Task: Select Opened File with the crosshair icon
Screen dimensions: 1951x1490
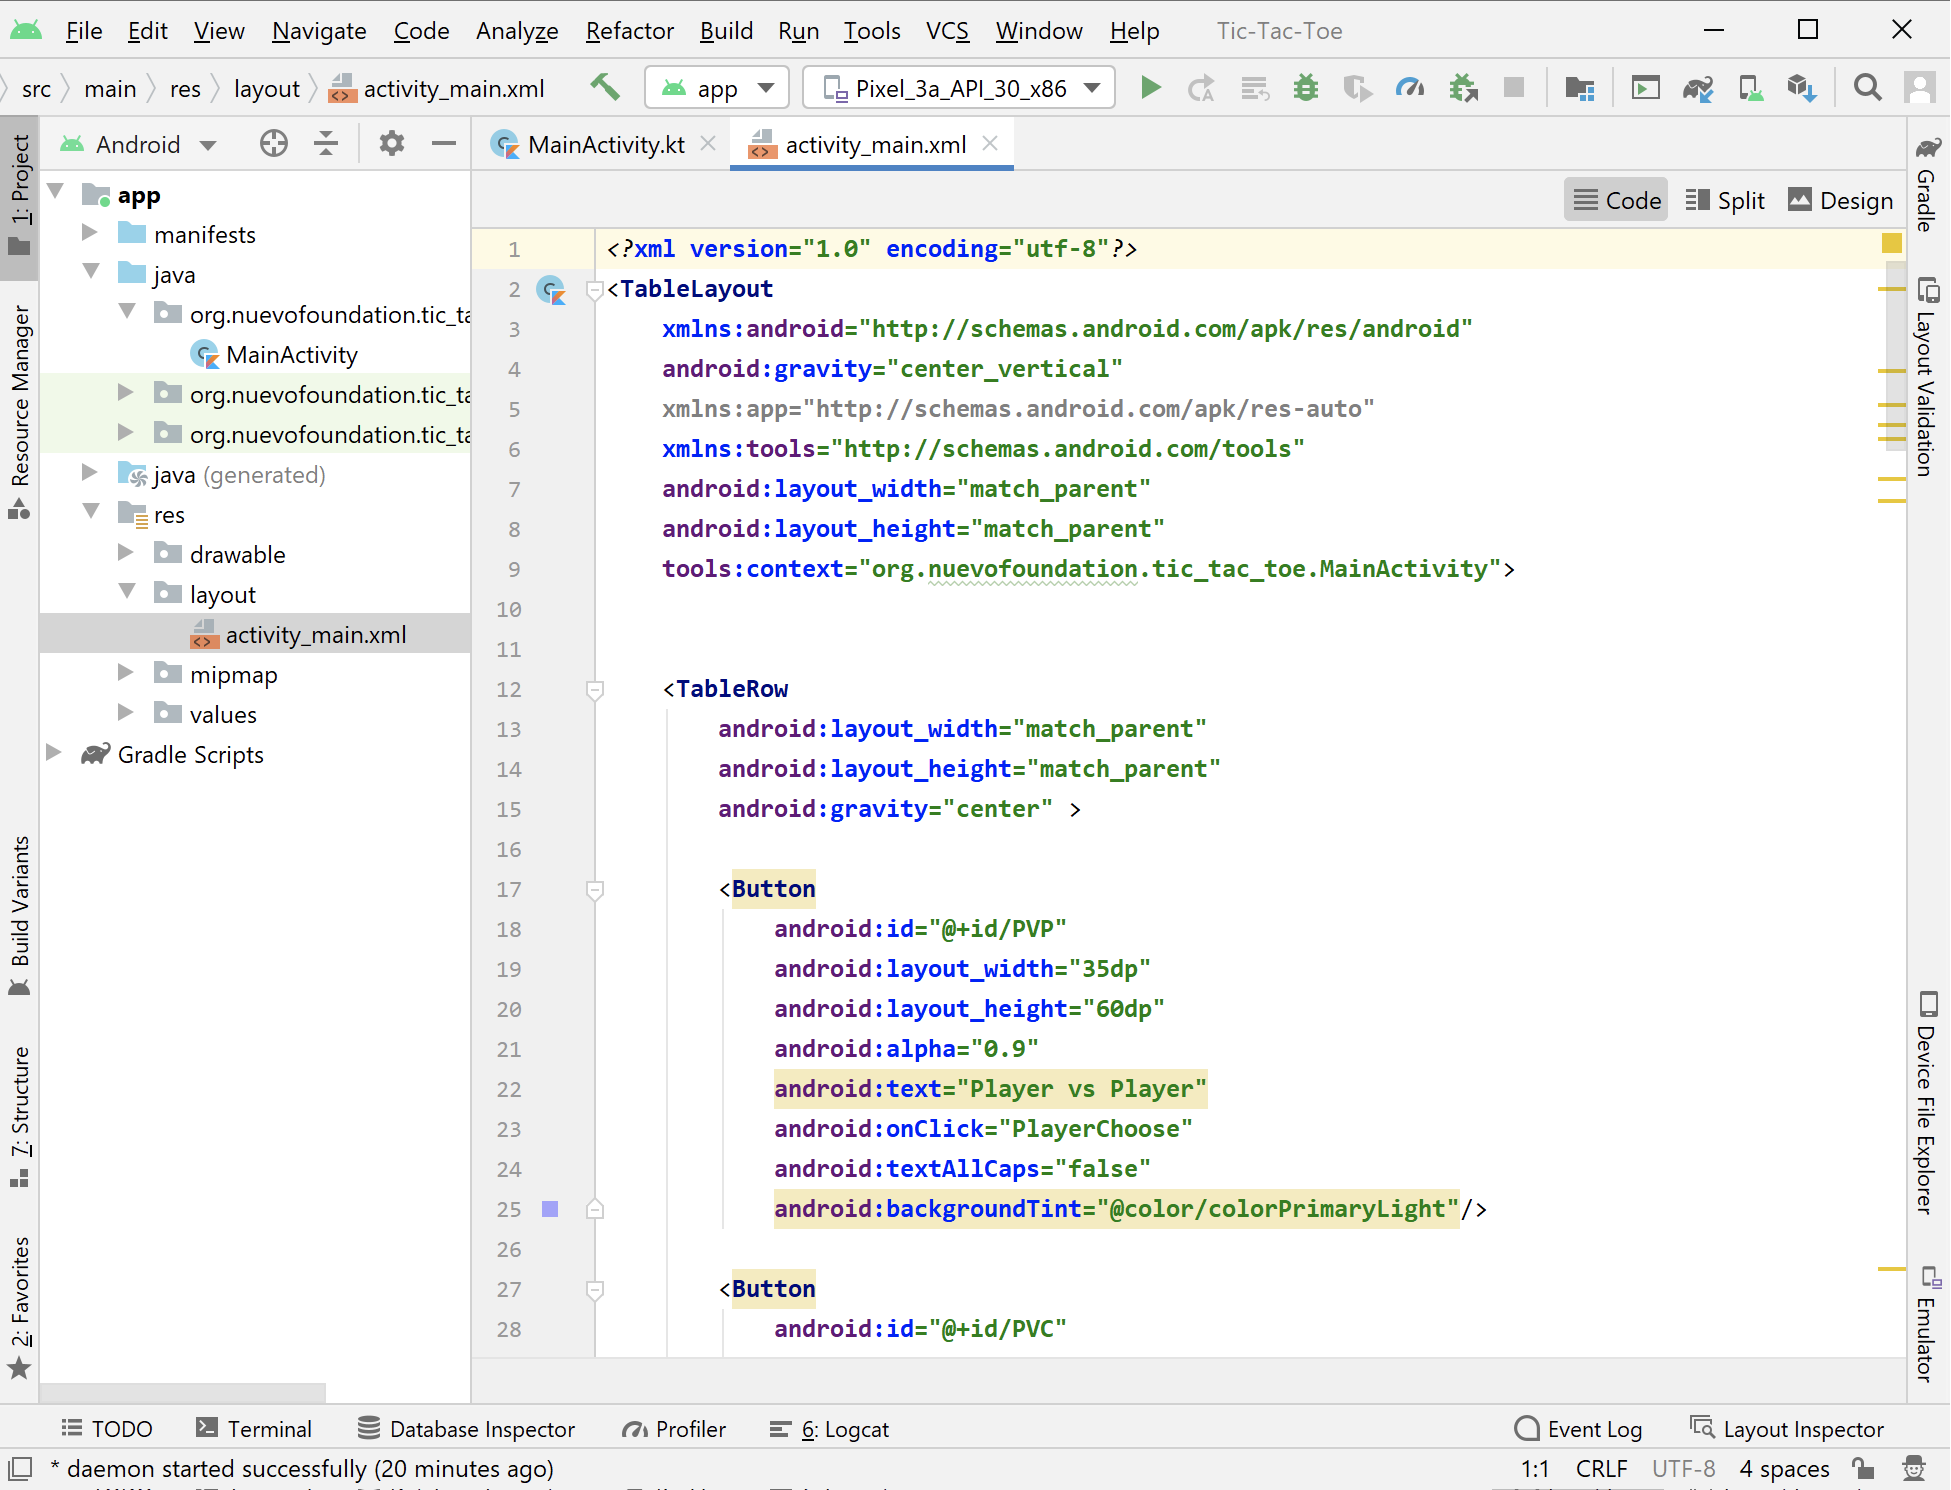Action: click(x=273, y=144)
